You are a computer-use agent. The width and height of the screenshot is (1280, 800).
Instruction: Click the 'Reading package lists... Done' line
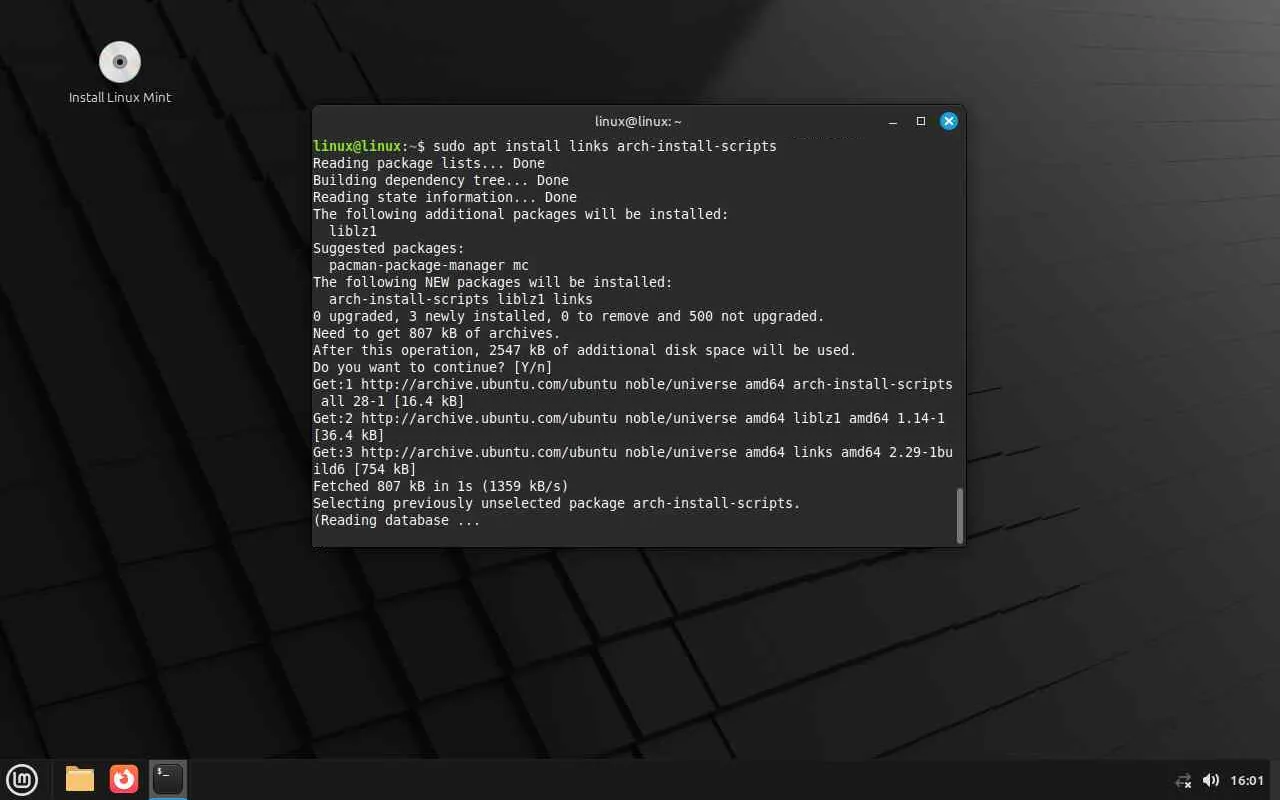pyautogui.click(x=429, y=163)
